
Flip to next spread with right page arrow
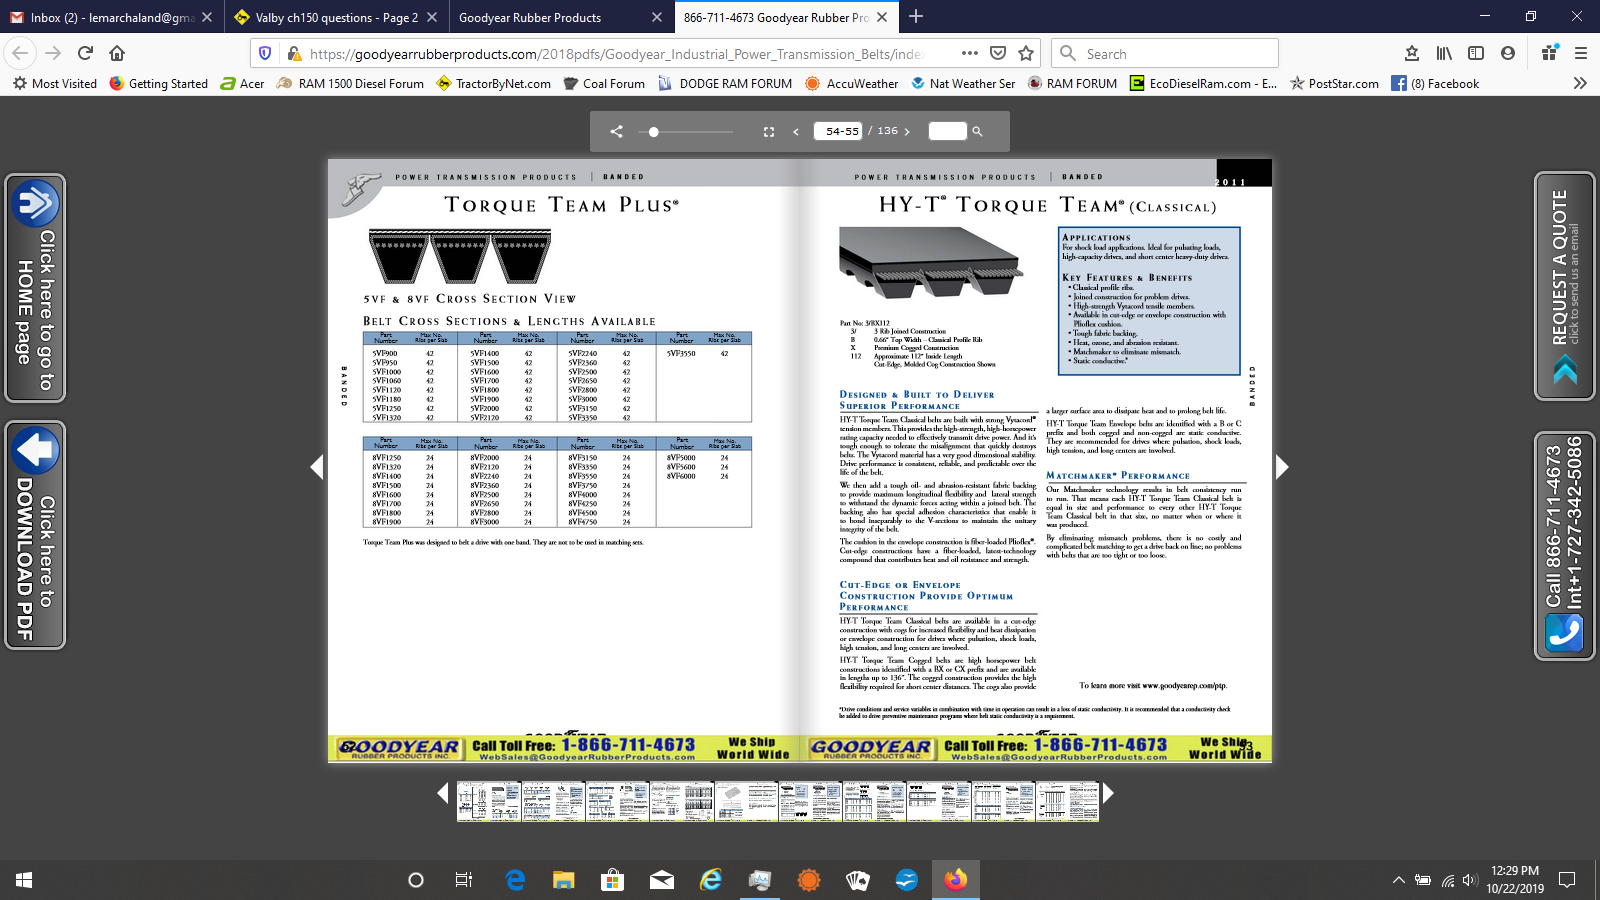[x=1282, y=467]
